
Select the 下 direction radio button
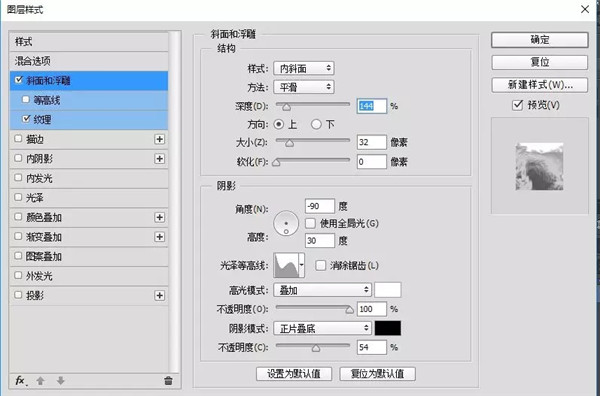point(316,124)
